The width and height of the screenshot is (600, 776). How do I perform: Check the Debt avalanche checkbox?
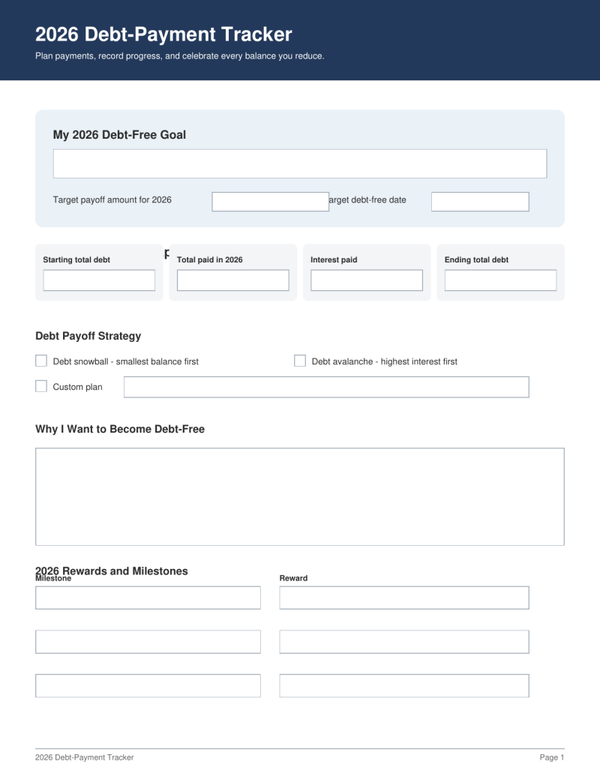(300, 361)
